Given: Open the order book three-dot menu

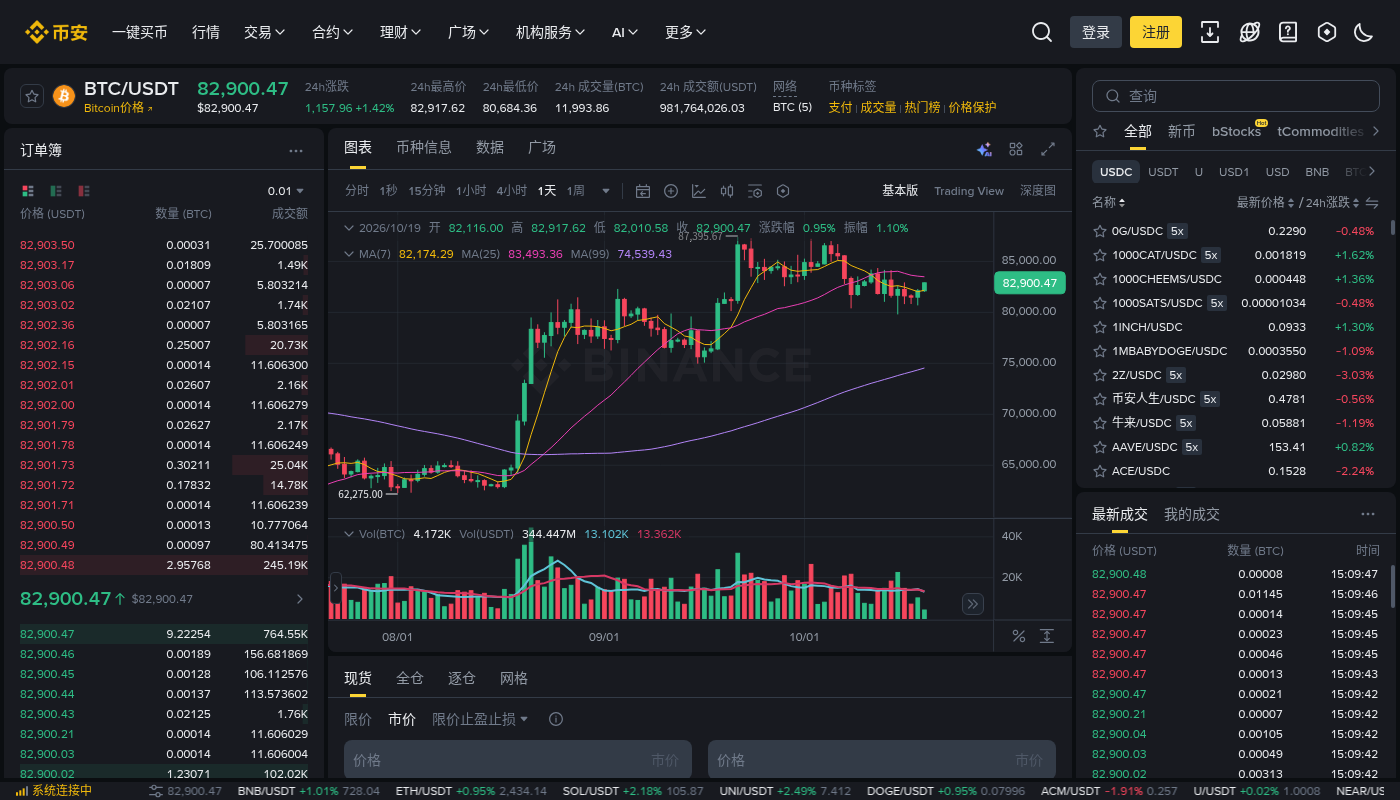Looking at the screenshot, I should pos(296,151).
